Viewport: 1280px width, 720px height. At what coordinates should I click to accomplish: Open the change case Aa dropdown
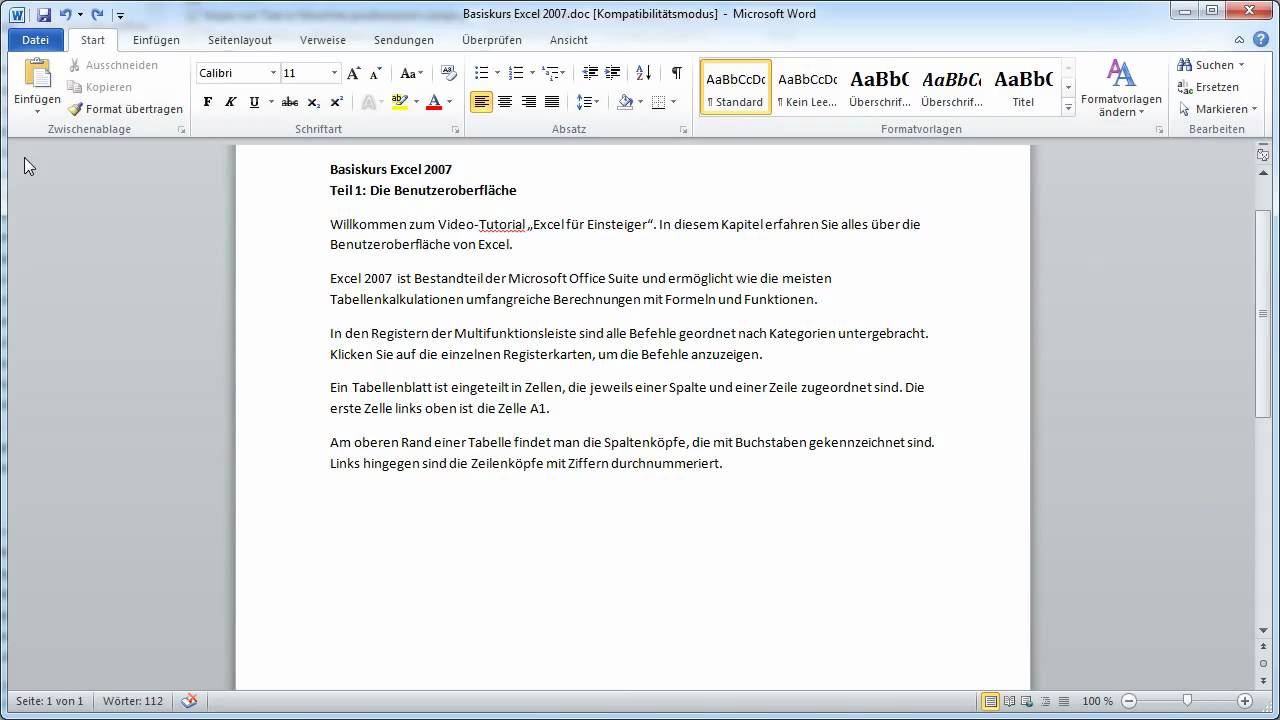411,73
